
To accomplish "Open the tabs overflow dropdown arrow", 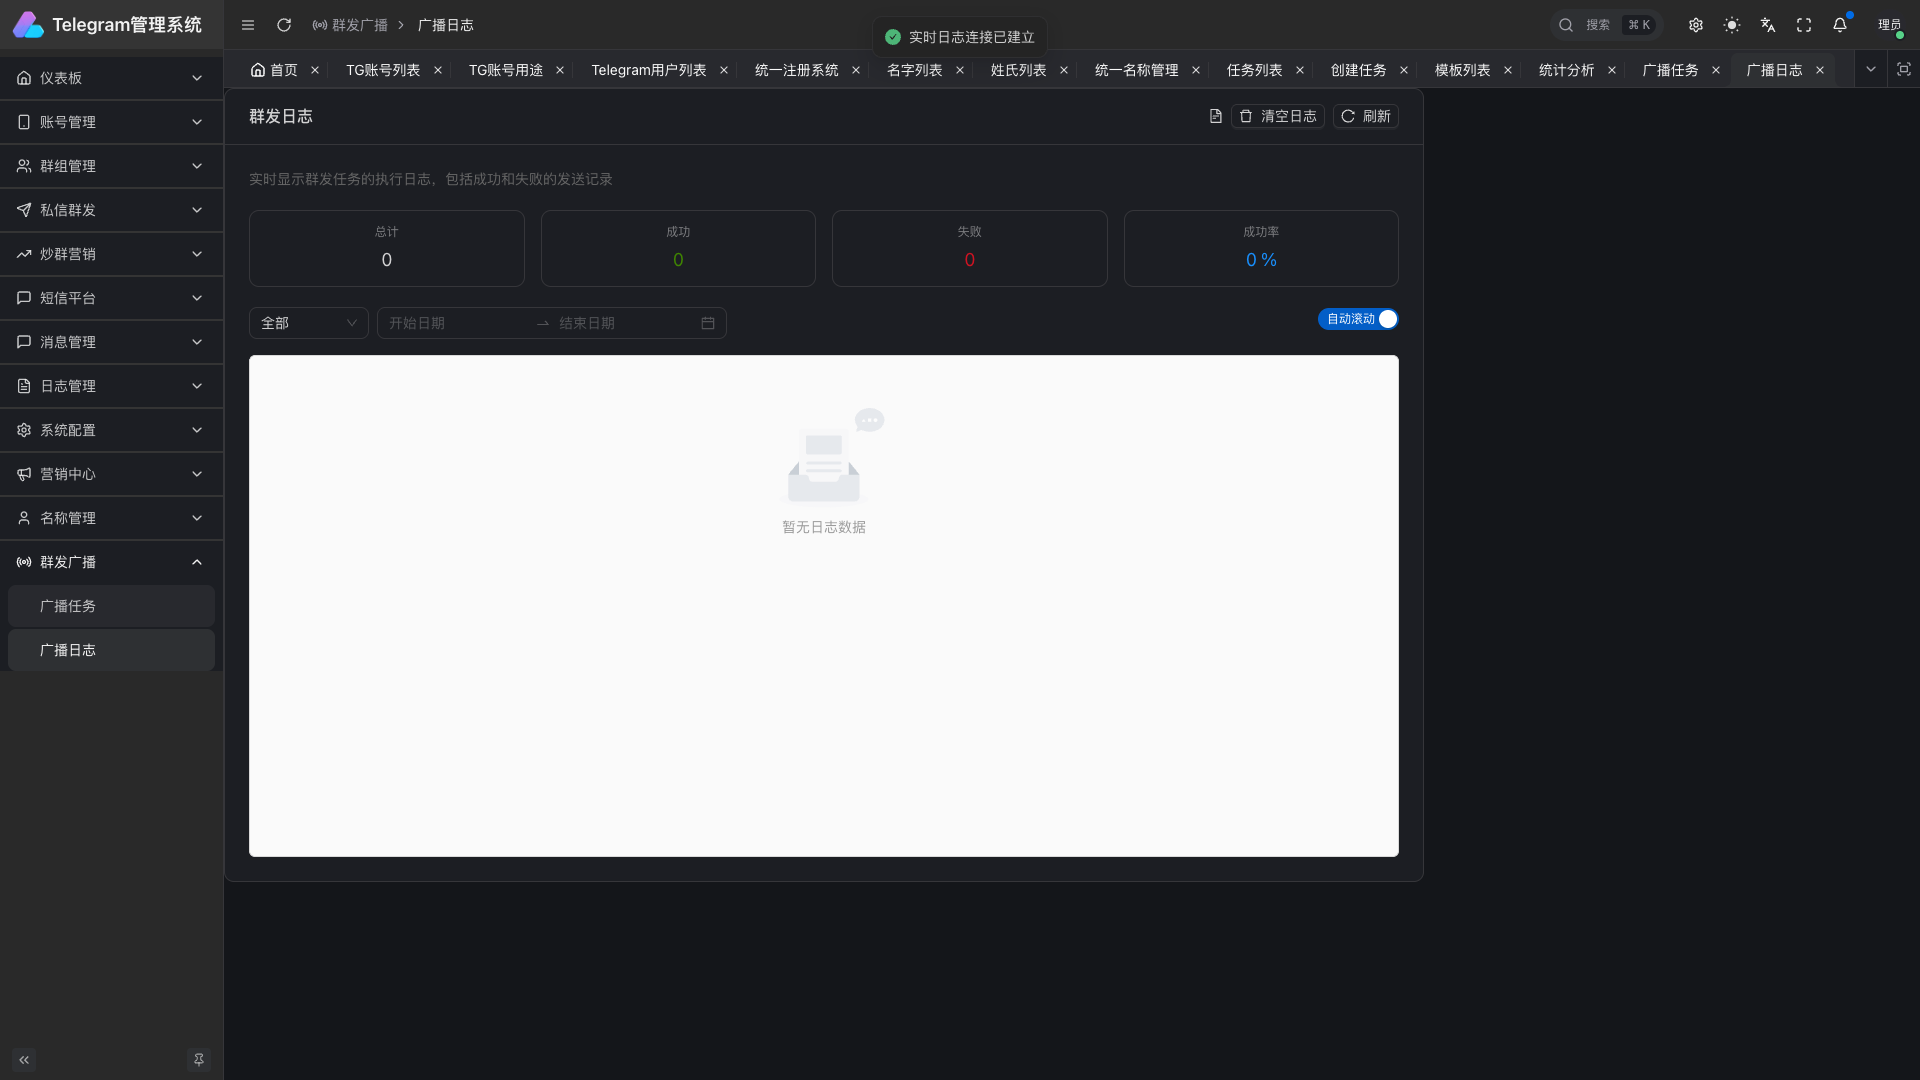I will 1870,70.
